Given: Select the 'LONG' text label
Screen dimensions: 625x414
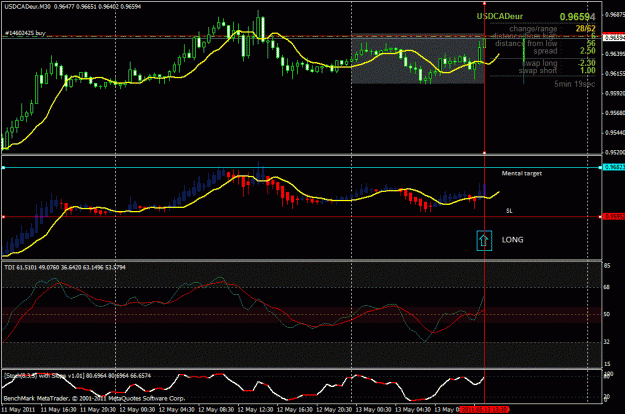Looking at the screenshot, I should (x=512, y=240).
